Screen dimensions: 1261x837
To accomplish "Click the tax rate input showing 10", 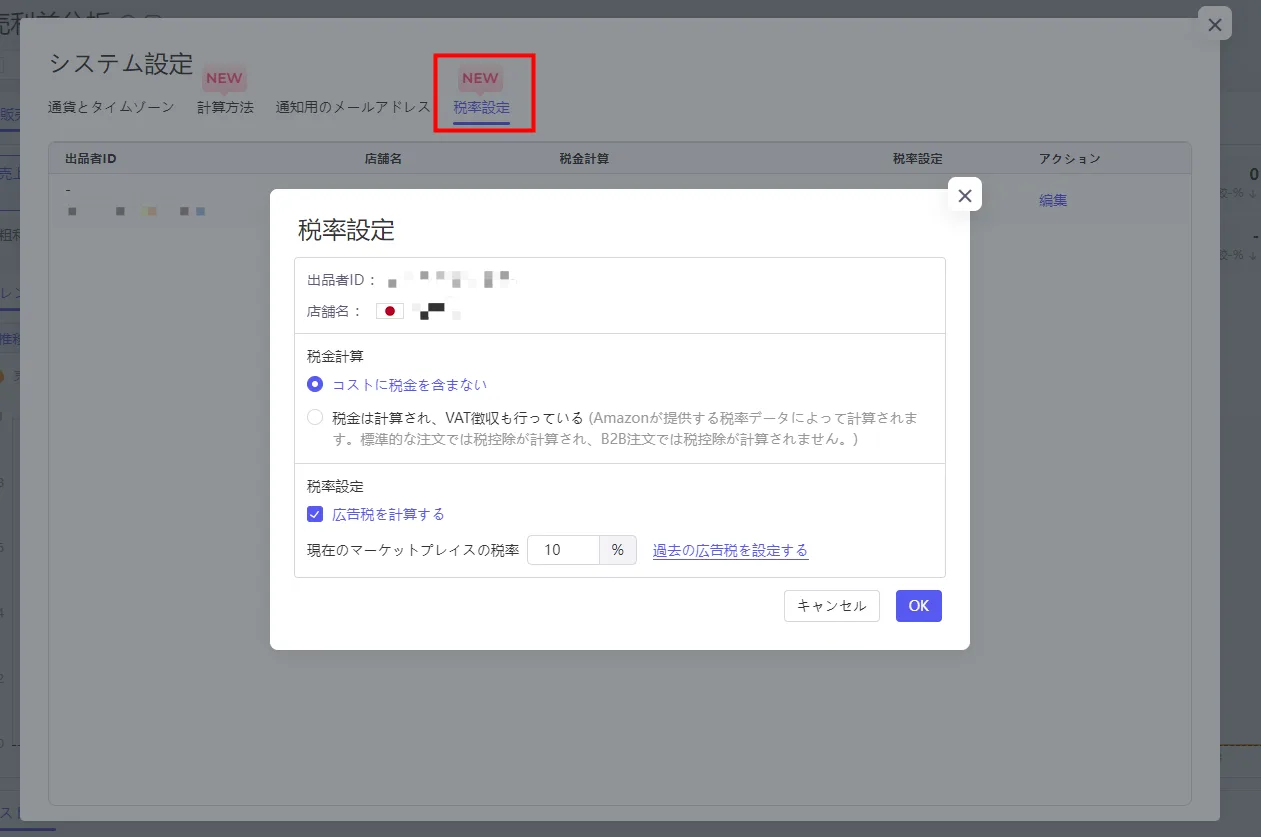I will [x=563, y=550].
